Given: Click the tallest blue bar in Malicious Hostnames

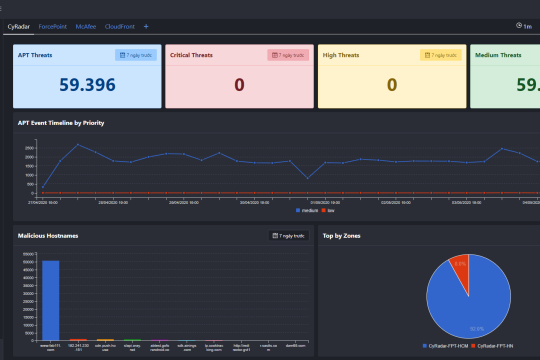Looking at the screenshot, I should pos(51,300).
